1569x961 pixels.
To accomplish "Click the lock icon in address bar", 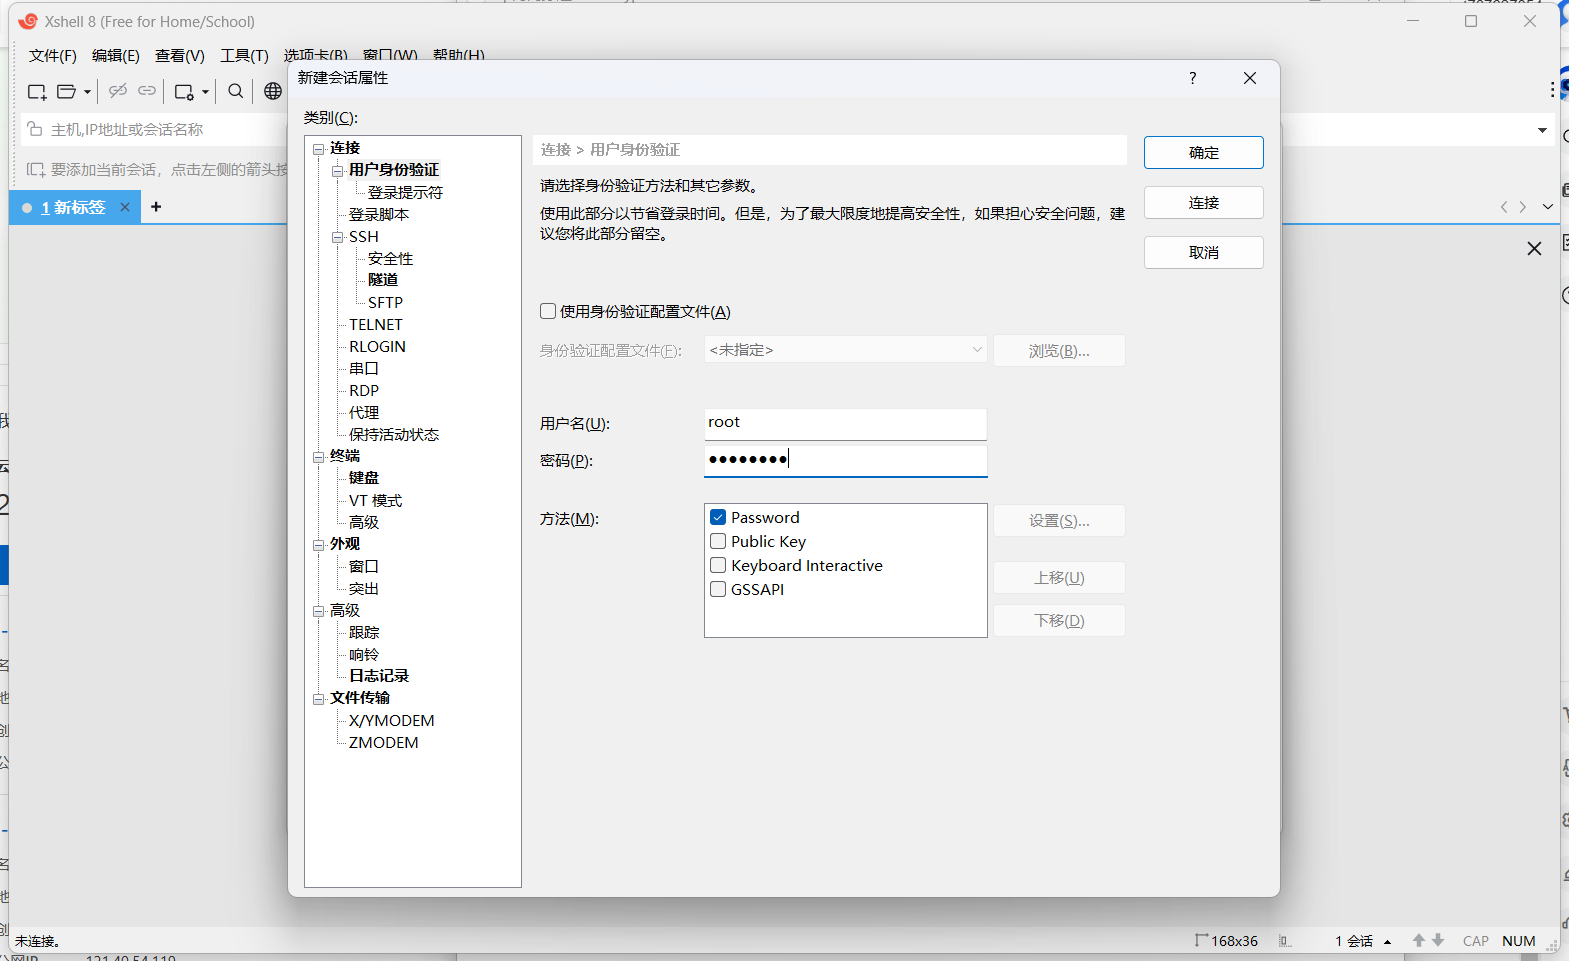I will point(35,129).
